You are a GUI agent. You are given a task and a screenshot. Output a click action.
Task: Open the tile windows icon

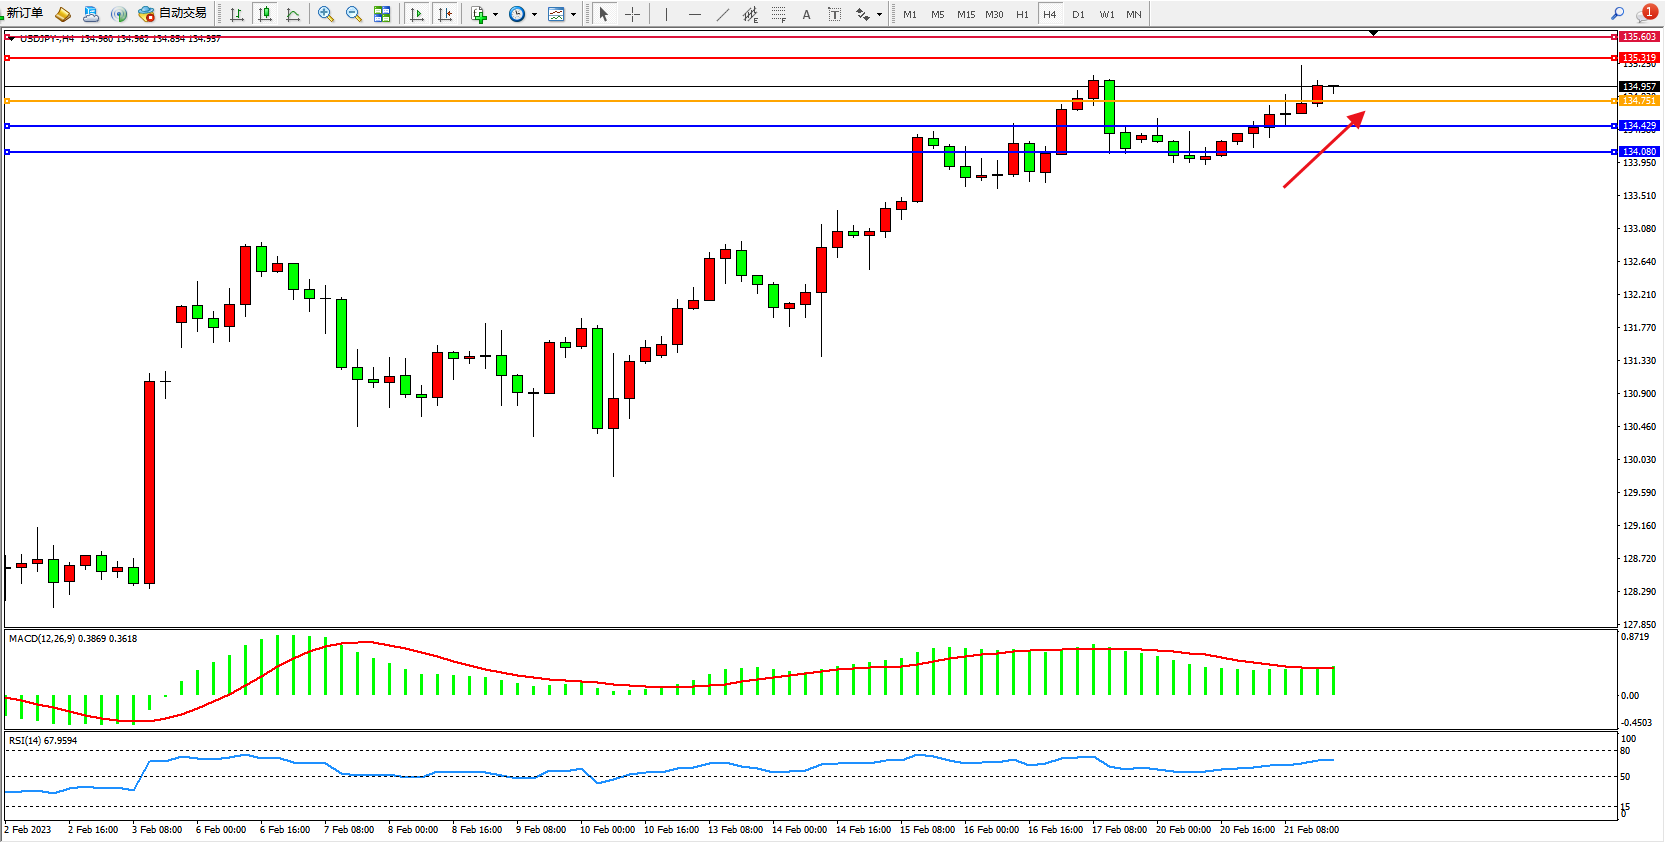[382, 14]
